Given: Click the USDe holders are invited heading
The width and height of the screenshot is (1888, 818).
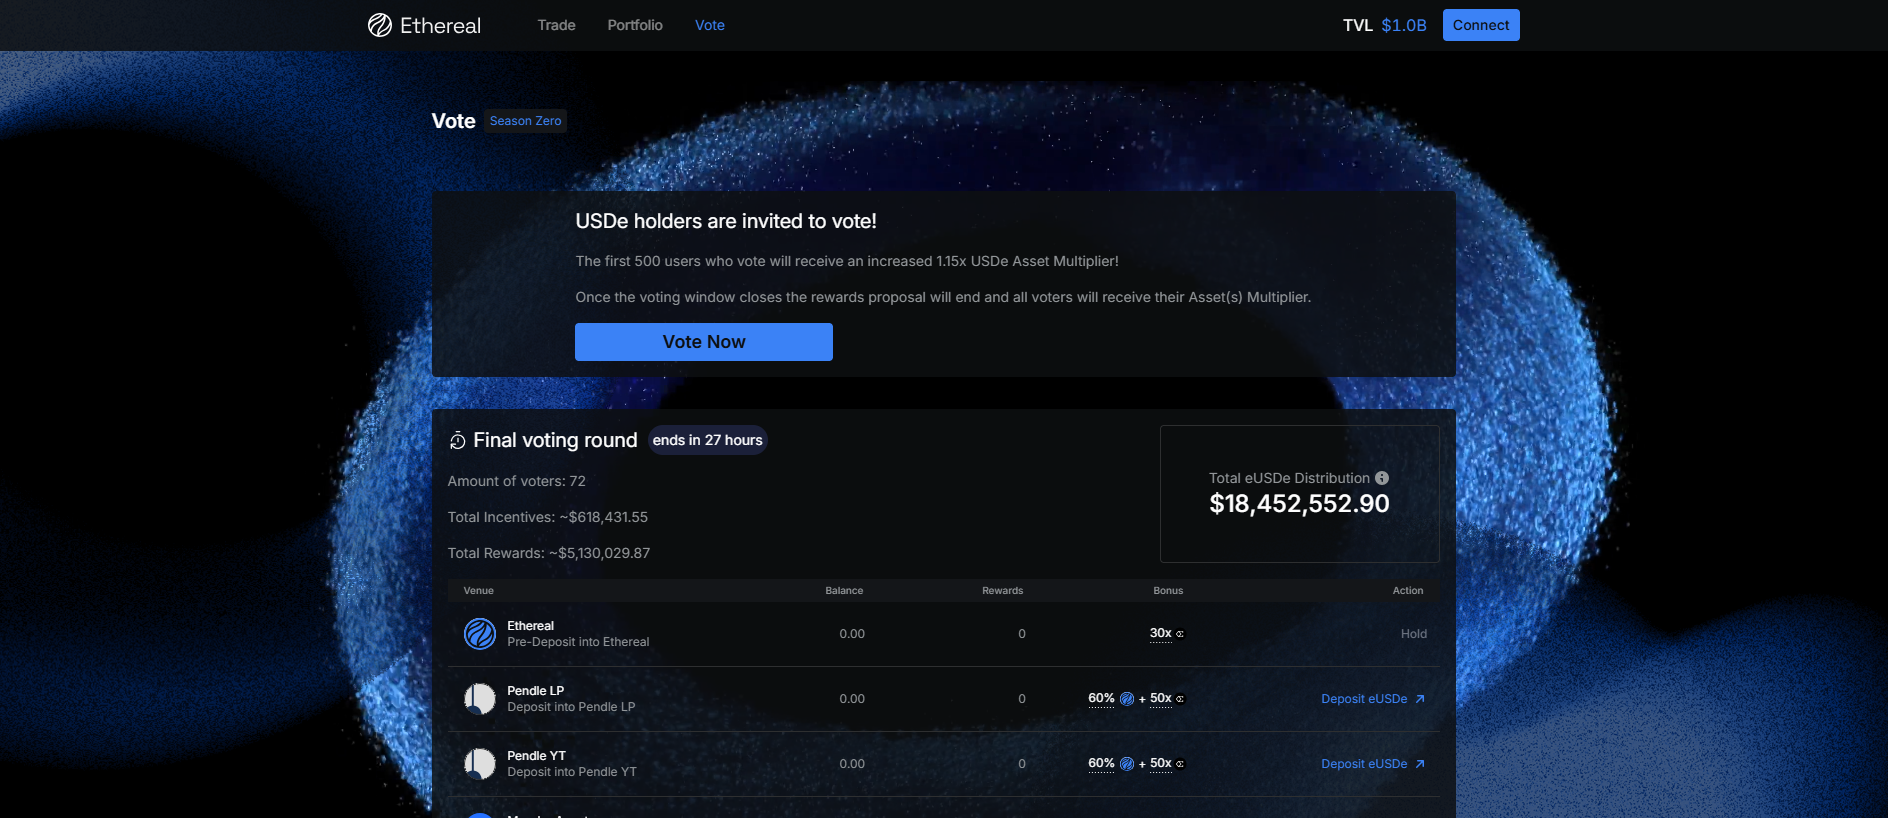Looking at the screenshot, I should [x=726, y=221].
